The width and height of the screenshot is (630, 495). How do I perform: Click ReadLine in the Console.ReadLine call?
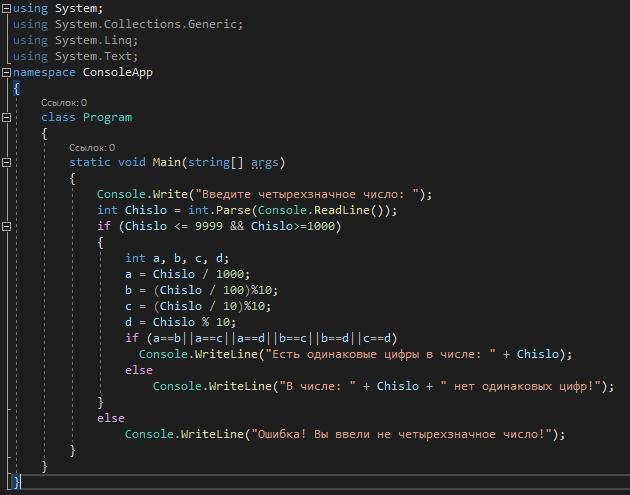click(x=342, y=210)
